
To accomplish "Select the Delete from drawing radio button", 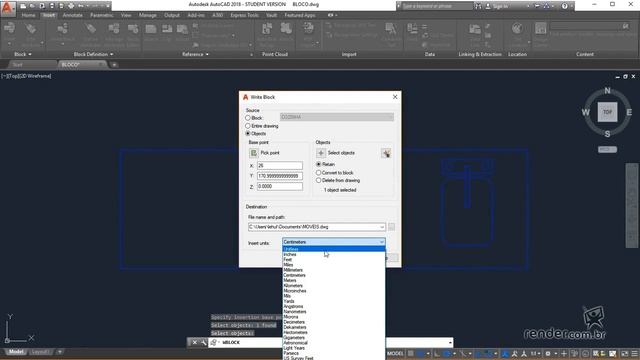I will (x=319, y=180).
